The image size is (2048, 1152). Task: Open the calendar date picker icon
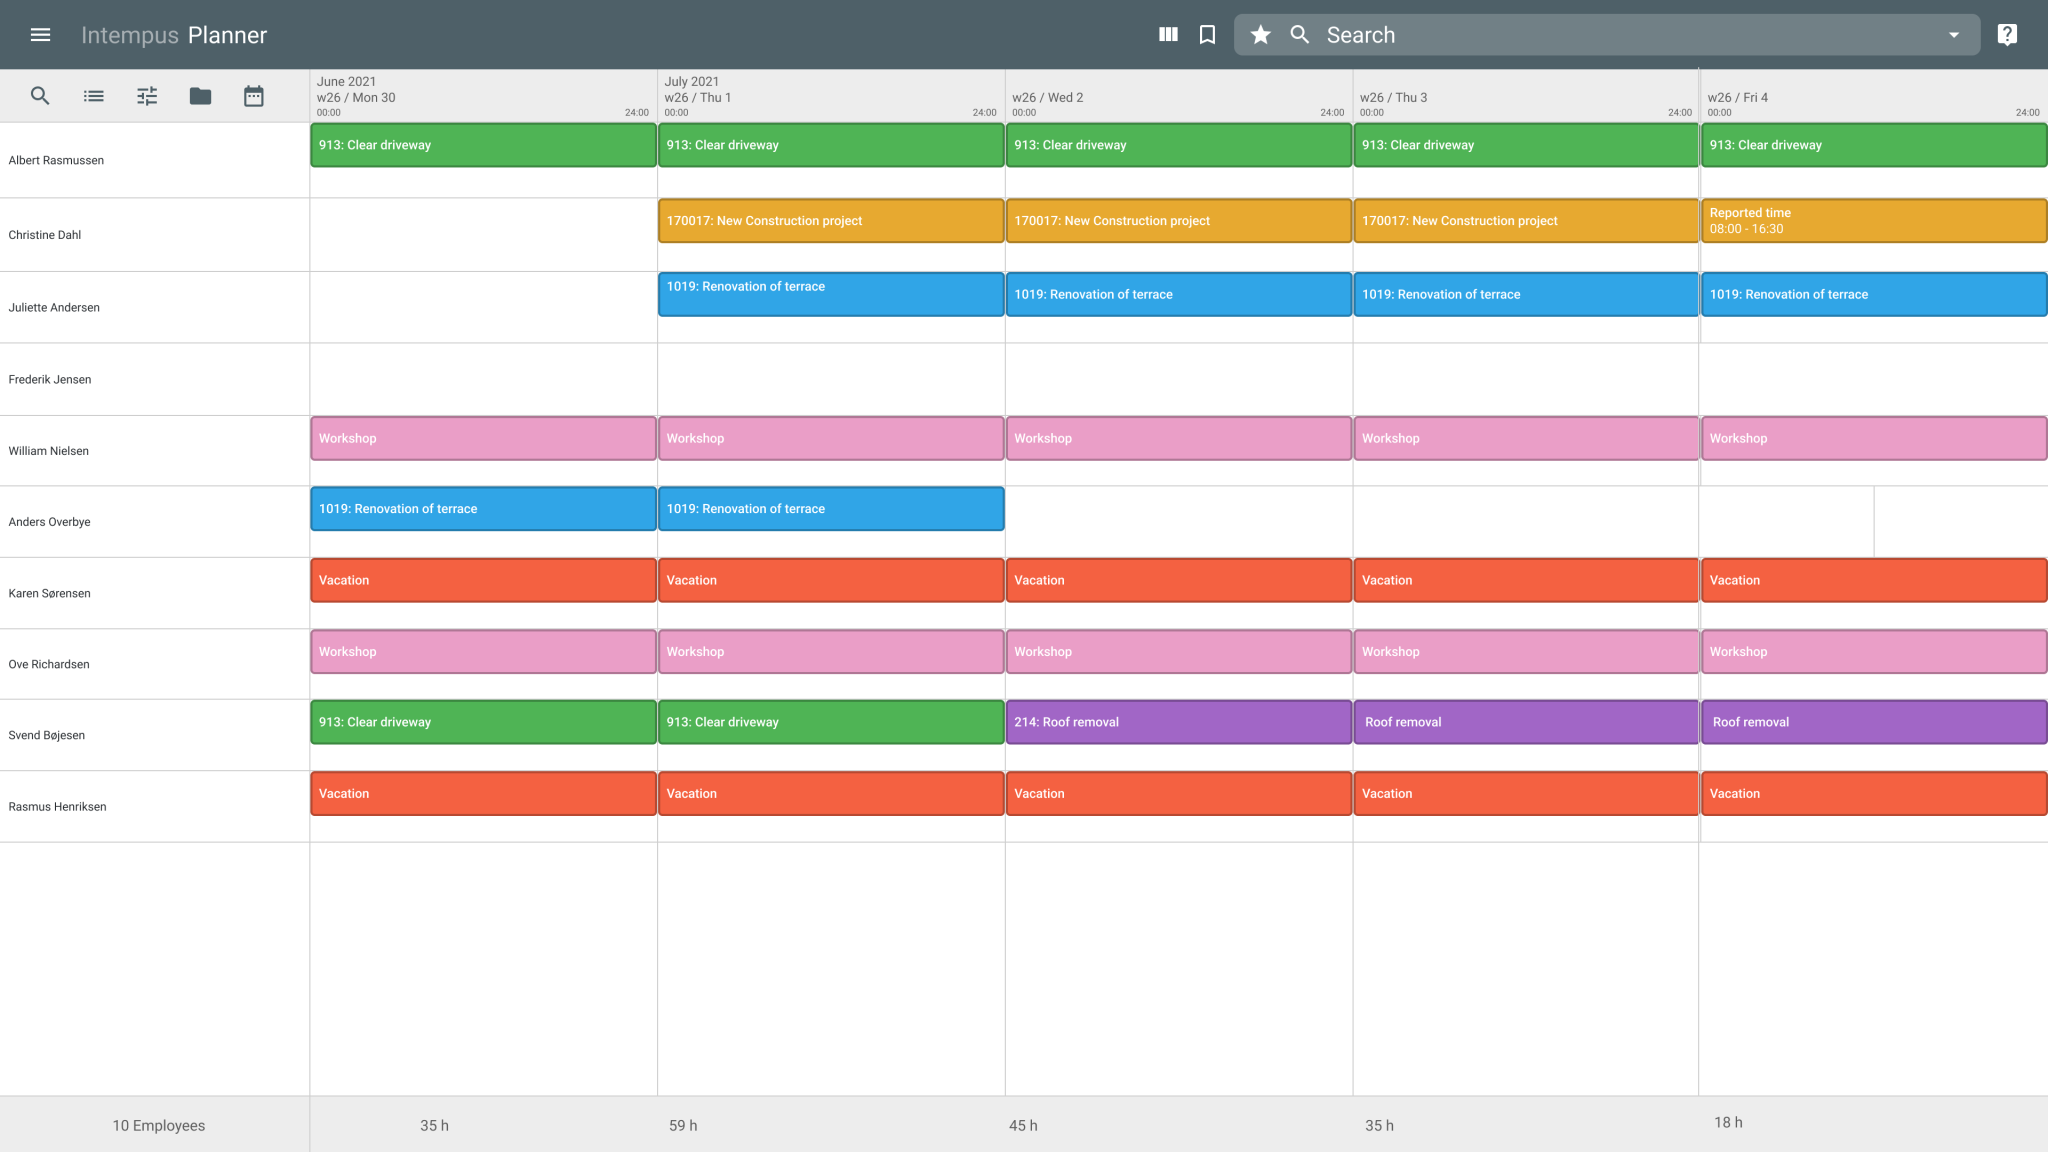pos(253,95)
